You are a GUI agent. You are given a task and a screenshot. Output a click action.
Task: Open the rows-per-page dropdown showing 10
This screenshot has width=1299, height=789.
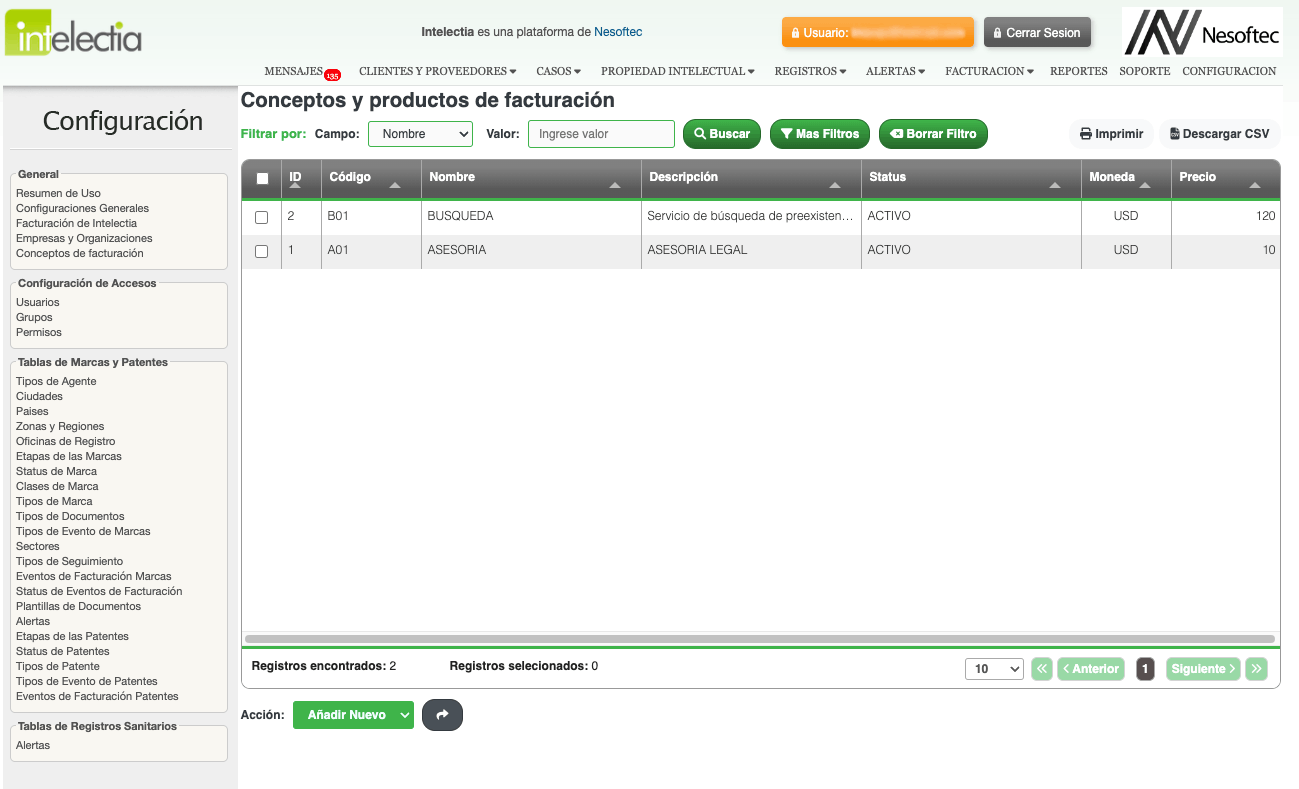pyautogui.click(x=993, y=669)
